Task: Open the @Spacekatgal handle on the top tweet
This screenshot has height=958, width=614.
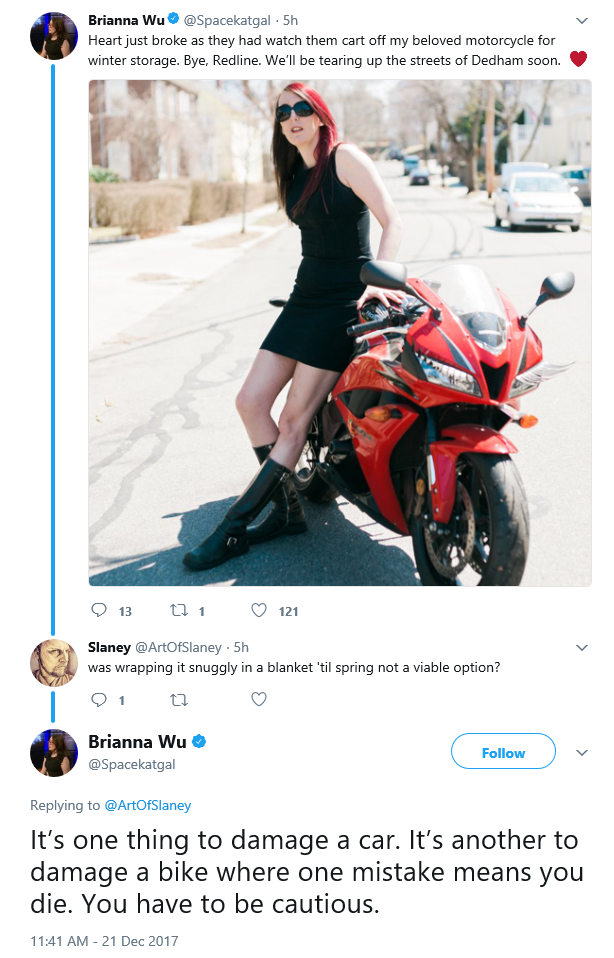Action: (x=227, y=20)
